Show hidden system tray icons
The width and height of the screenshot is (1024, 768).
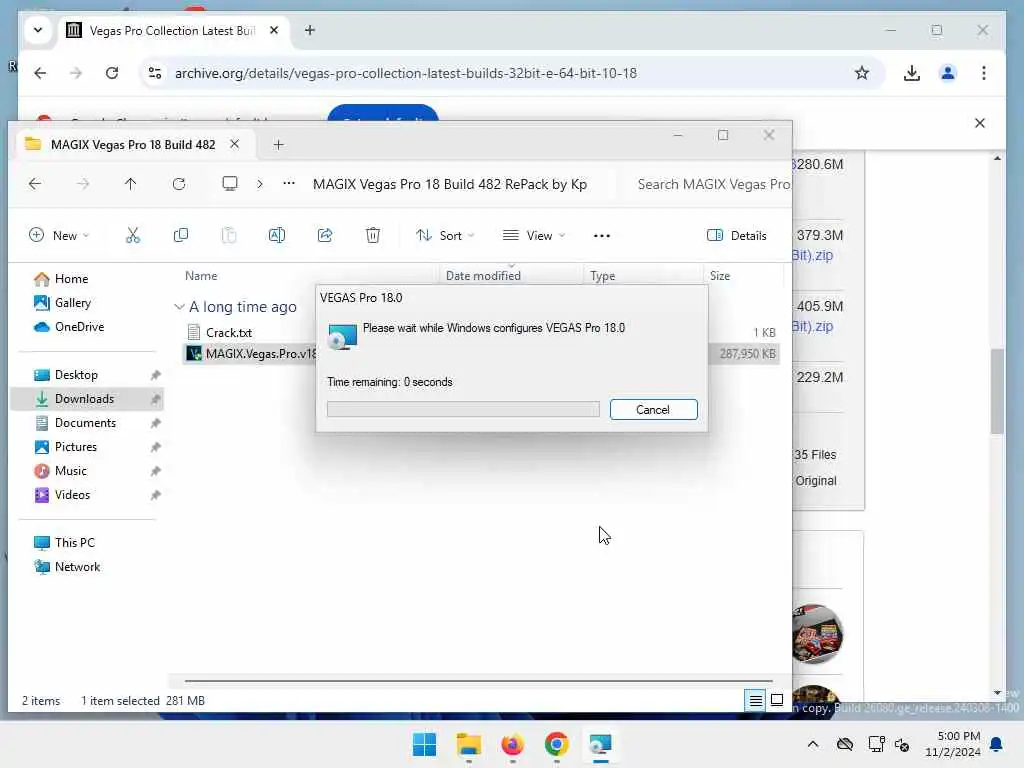click(x=812, y=744)
